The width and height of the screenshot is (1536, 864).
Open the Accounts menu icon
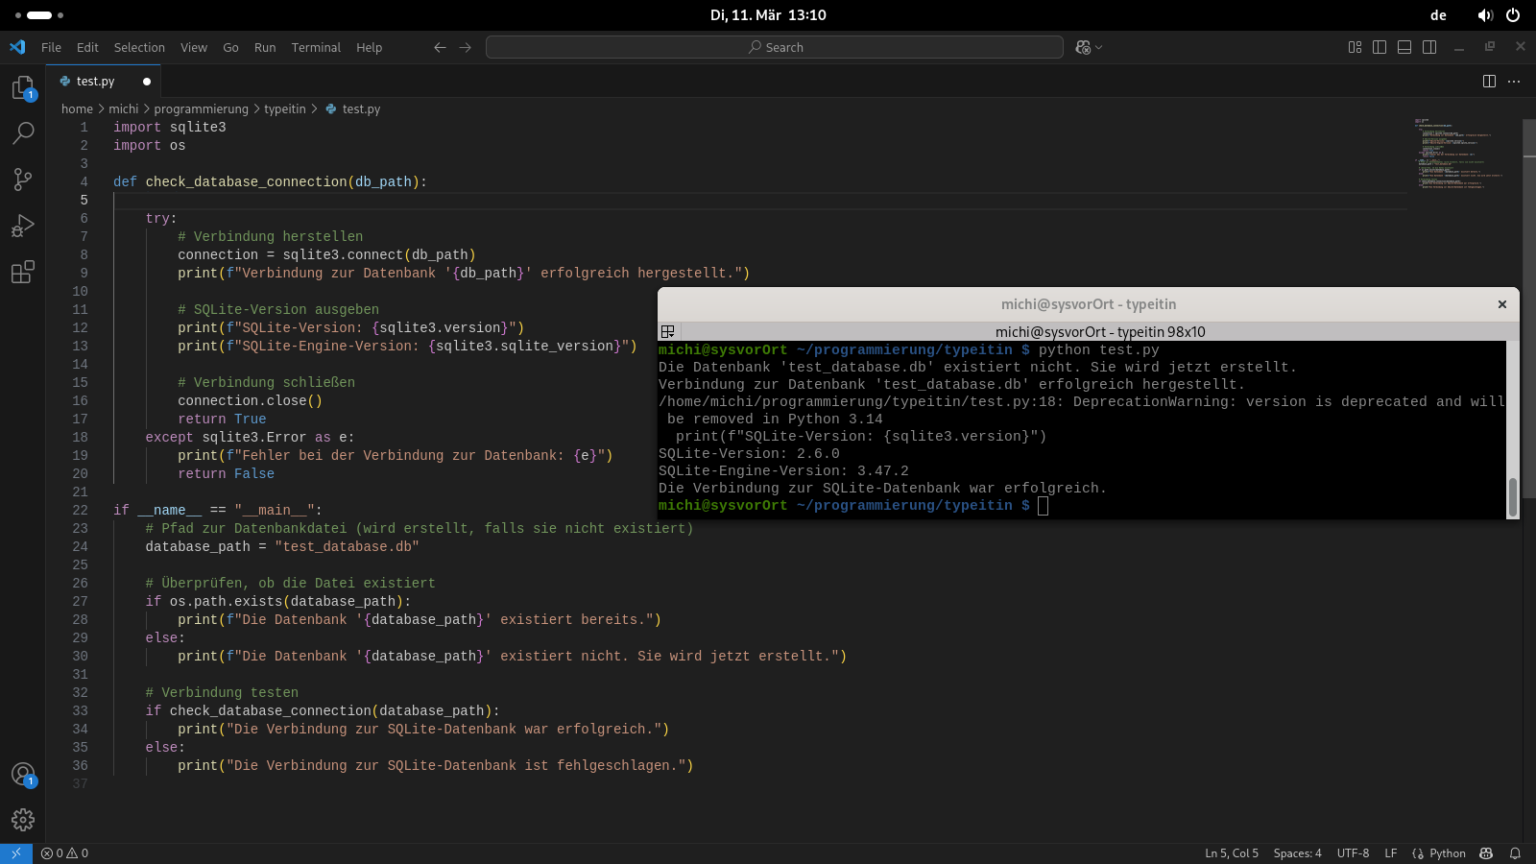click(x=22, y=774)
